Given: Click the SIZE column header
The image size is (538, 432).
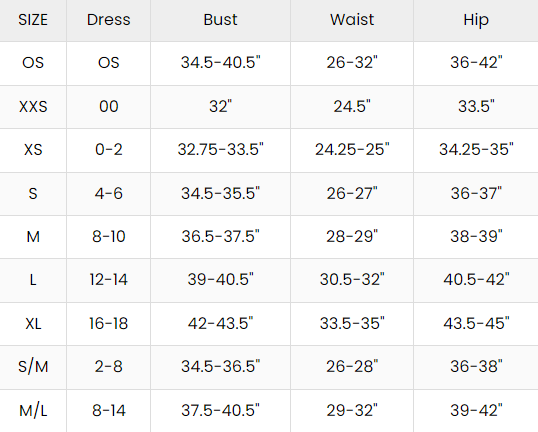Looking at the screenshot, I should pyautogui.click(x=33, y=20).
